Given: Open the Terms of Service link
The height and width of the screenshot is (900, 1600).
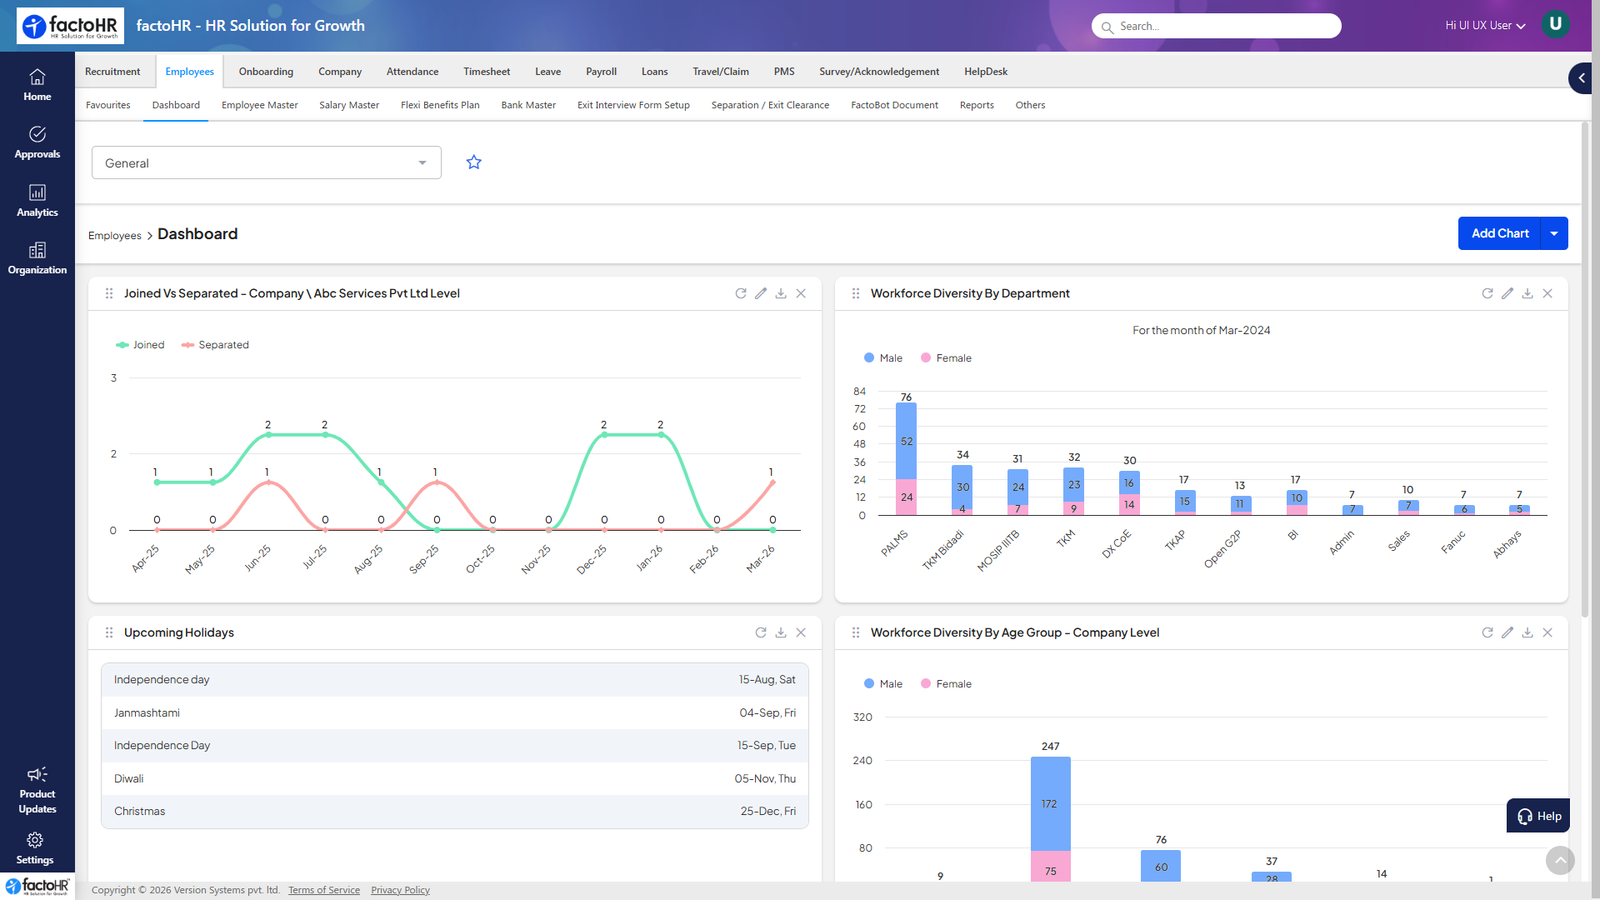Looking at the screenshot, I should click(x=324, y=890).
